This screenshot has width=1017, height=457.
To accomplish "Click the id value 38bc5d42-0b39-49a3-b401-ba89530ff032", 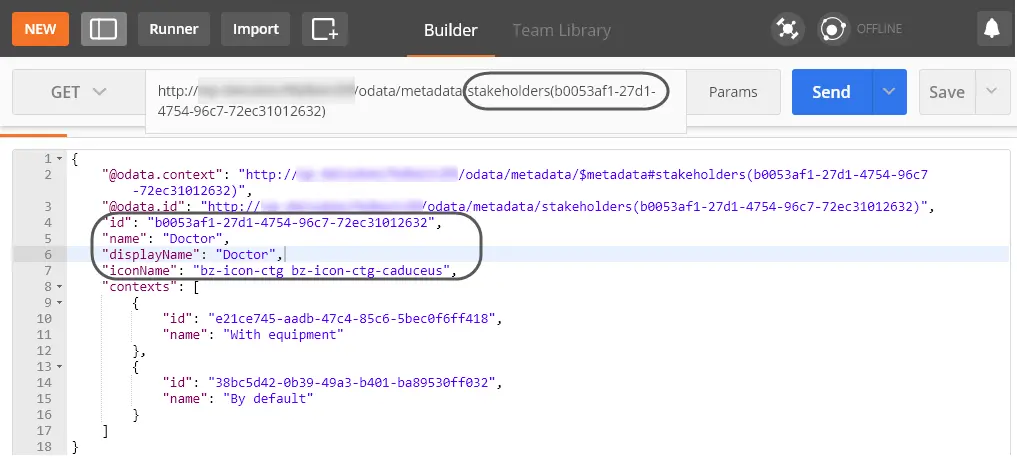I will [352, 383].
